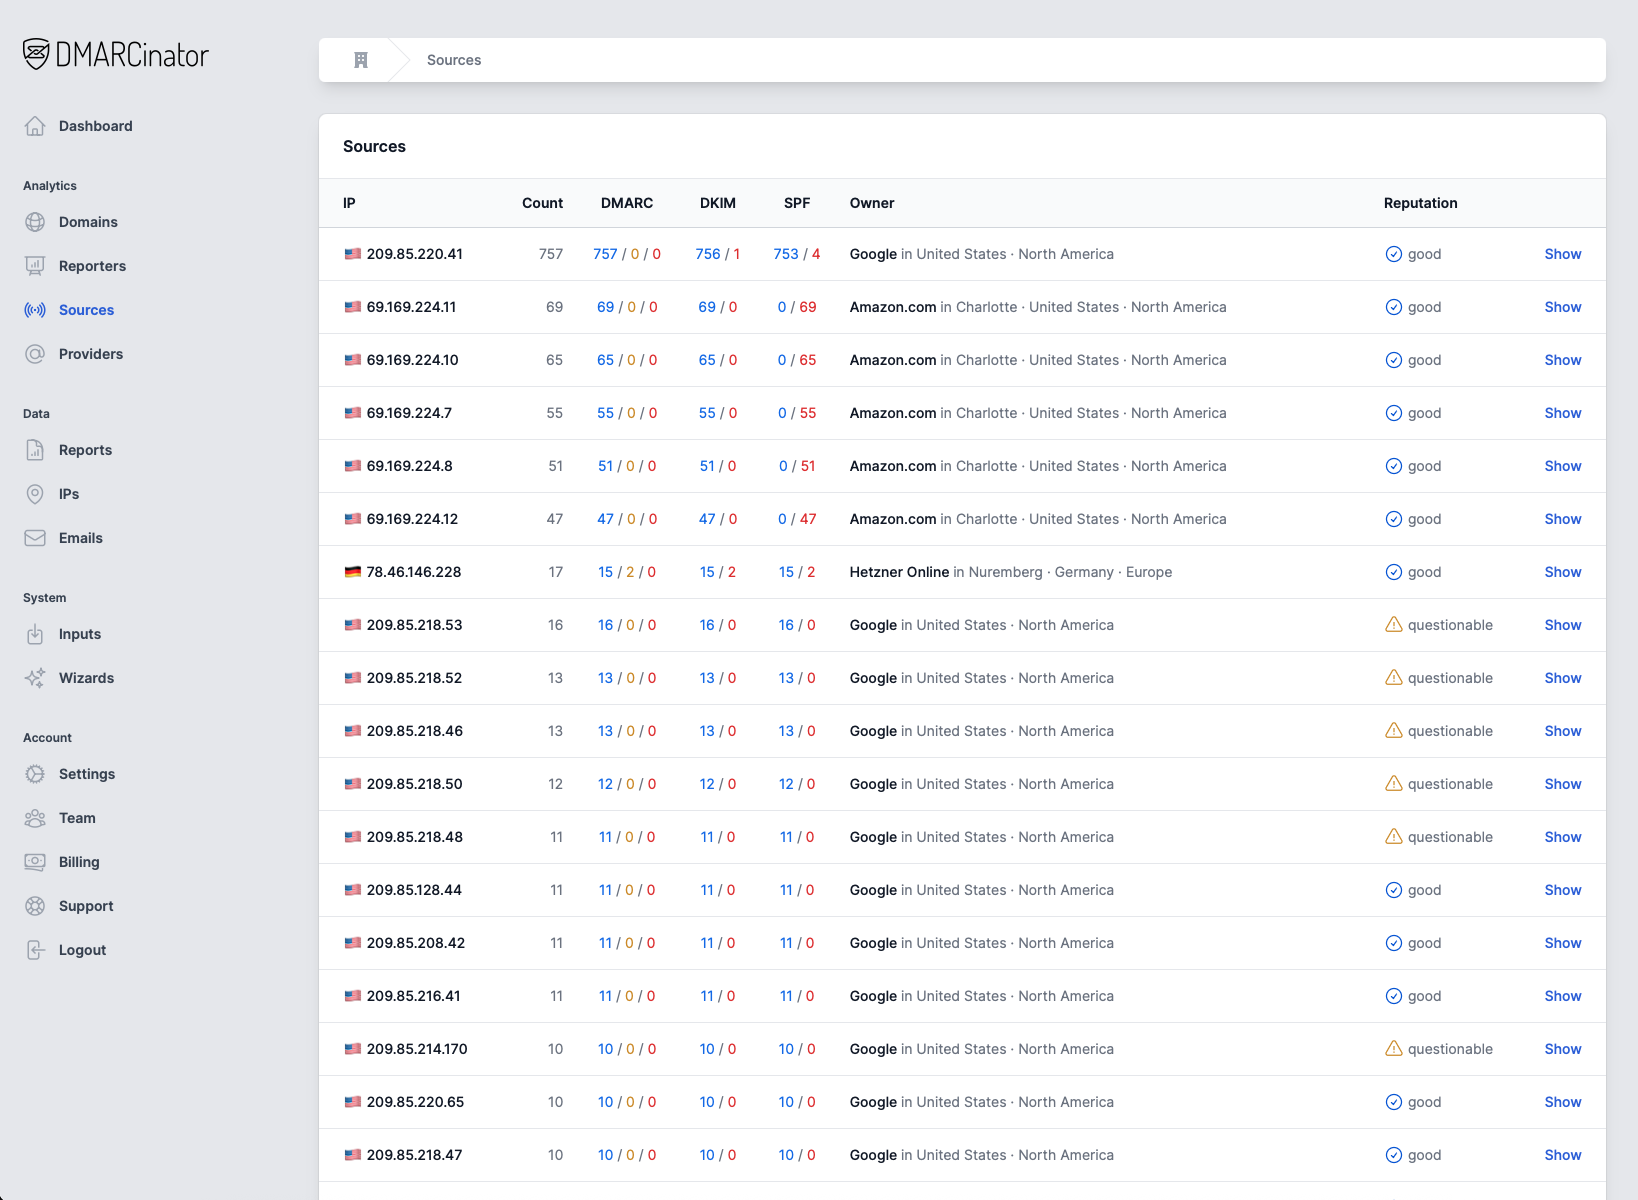1638x1200 pixels.
Task: Click the IPs location pin icon
Action: click(x=35, y=494)
